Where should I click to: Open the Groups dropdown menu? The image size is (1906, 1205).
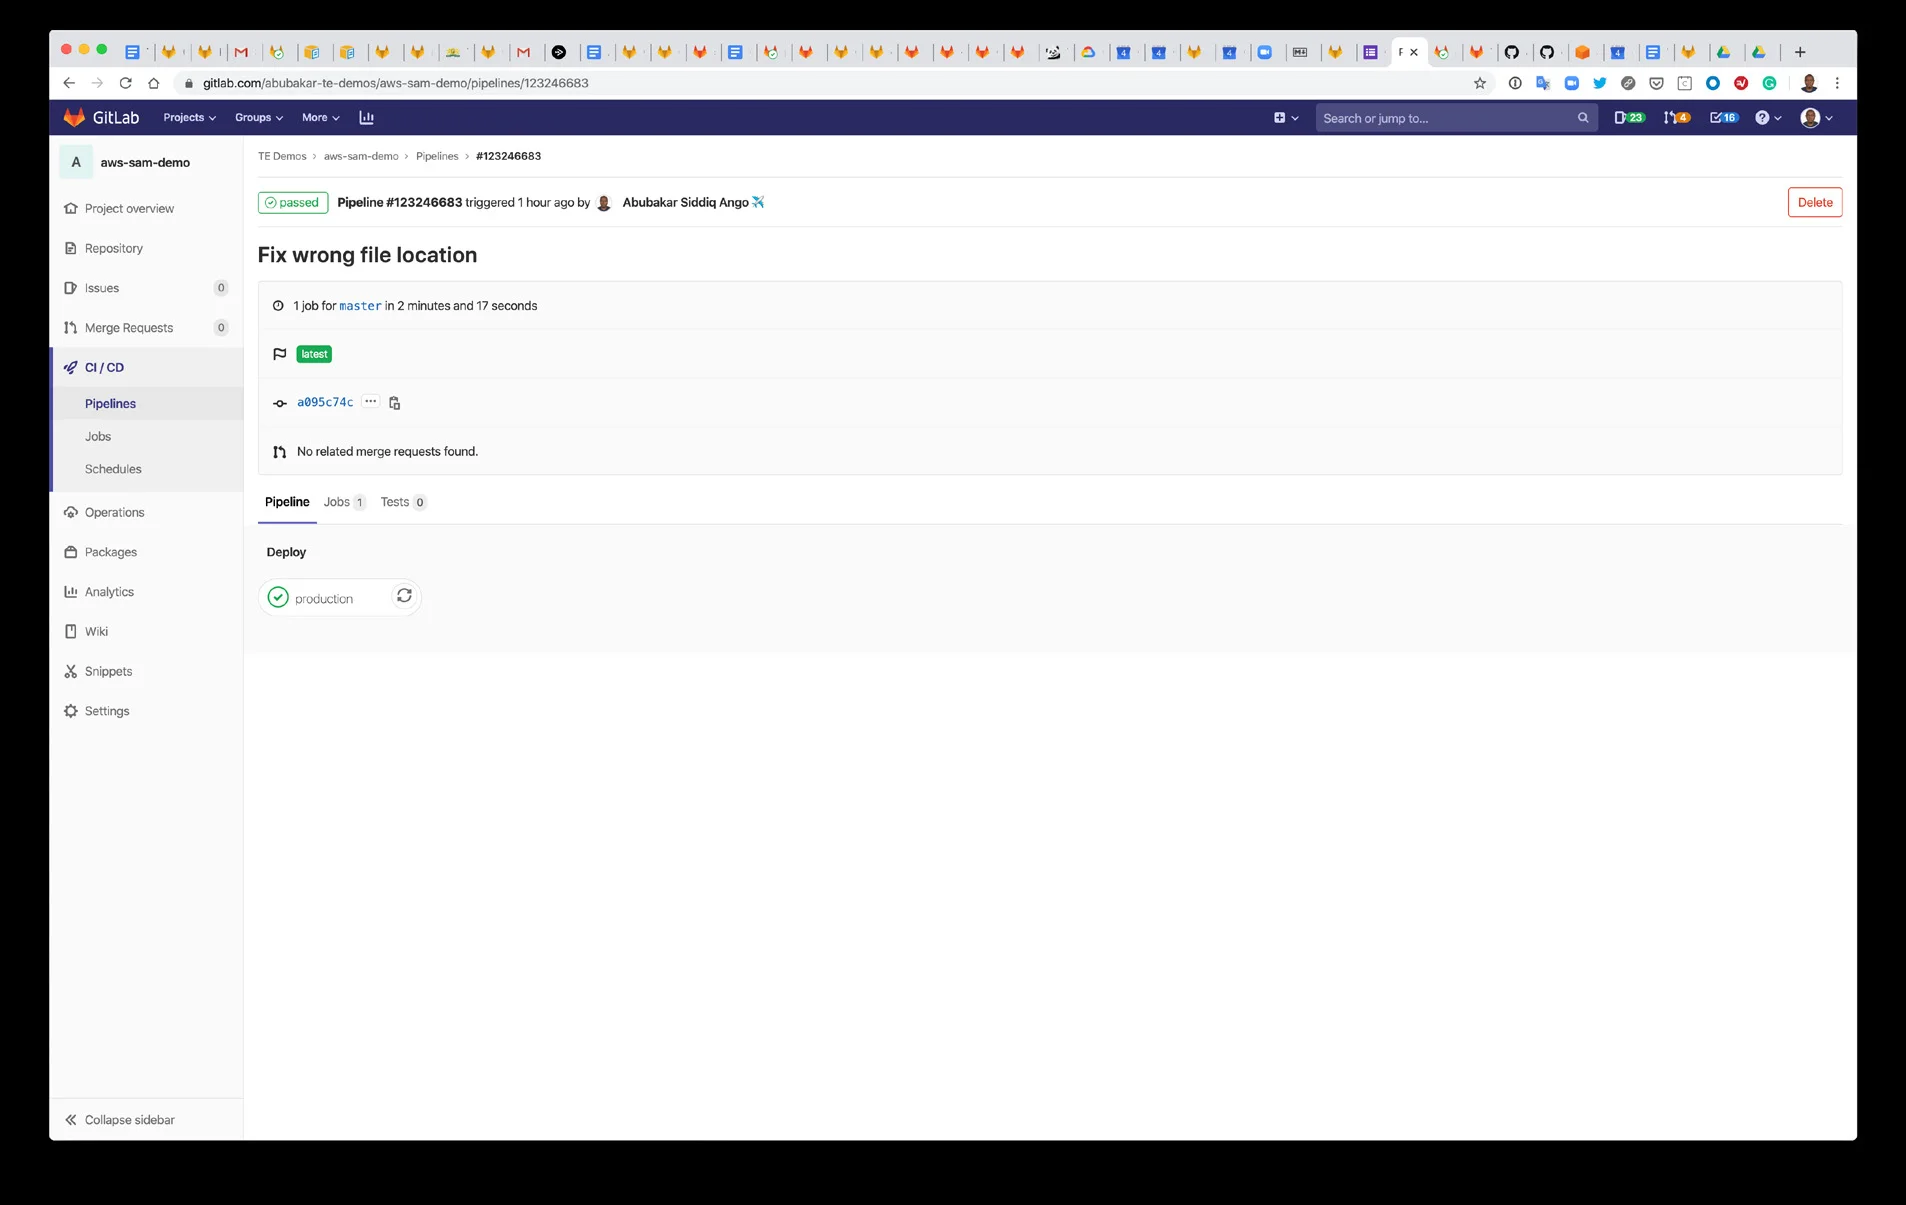click(258, 118)
